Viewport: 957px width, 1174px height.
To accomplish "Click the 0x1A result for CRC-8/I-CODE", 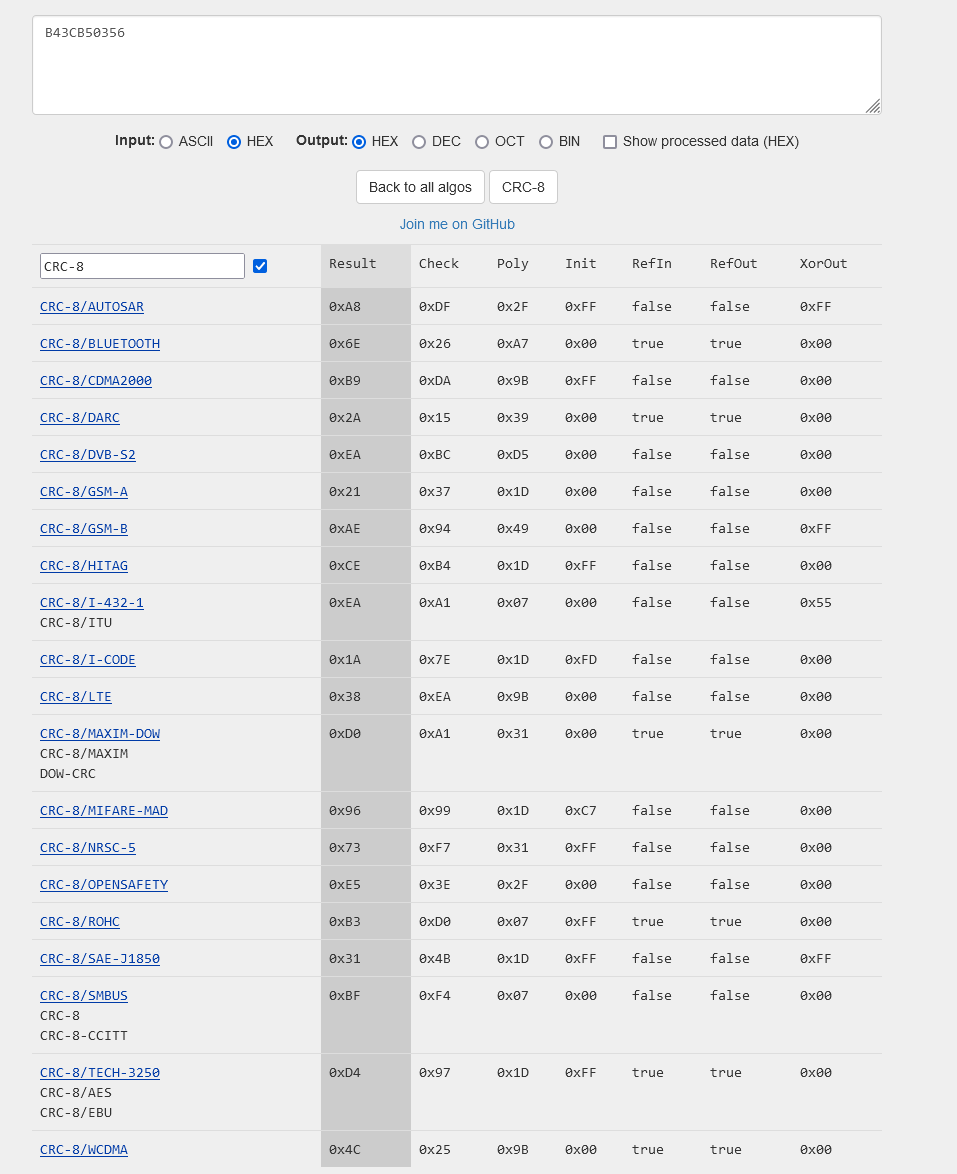I will click(345, 660).
